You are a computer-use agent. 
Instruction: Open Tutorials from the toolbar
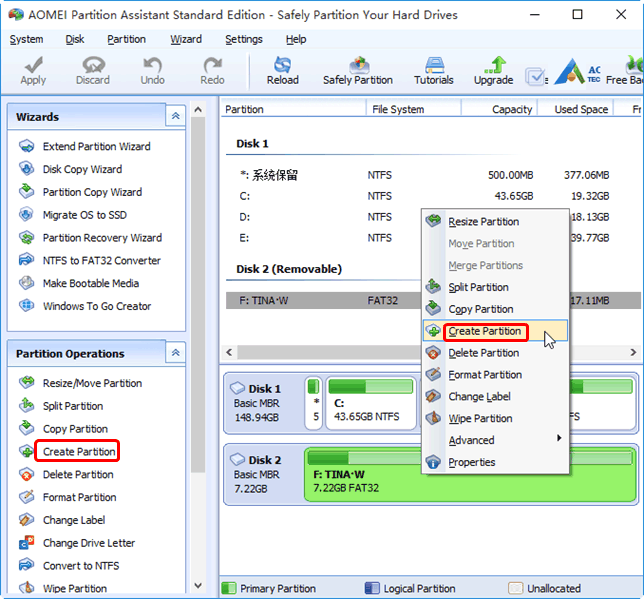click(434, 70)
